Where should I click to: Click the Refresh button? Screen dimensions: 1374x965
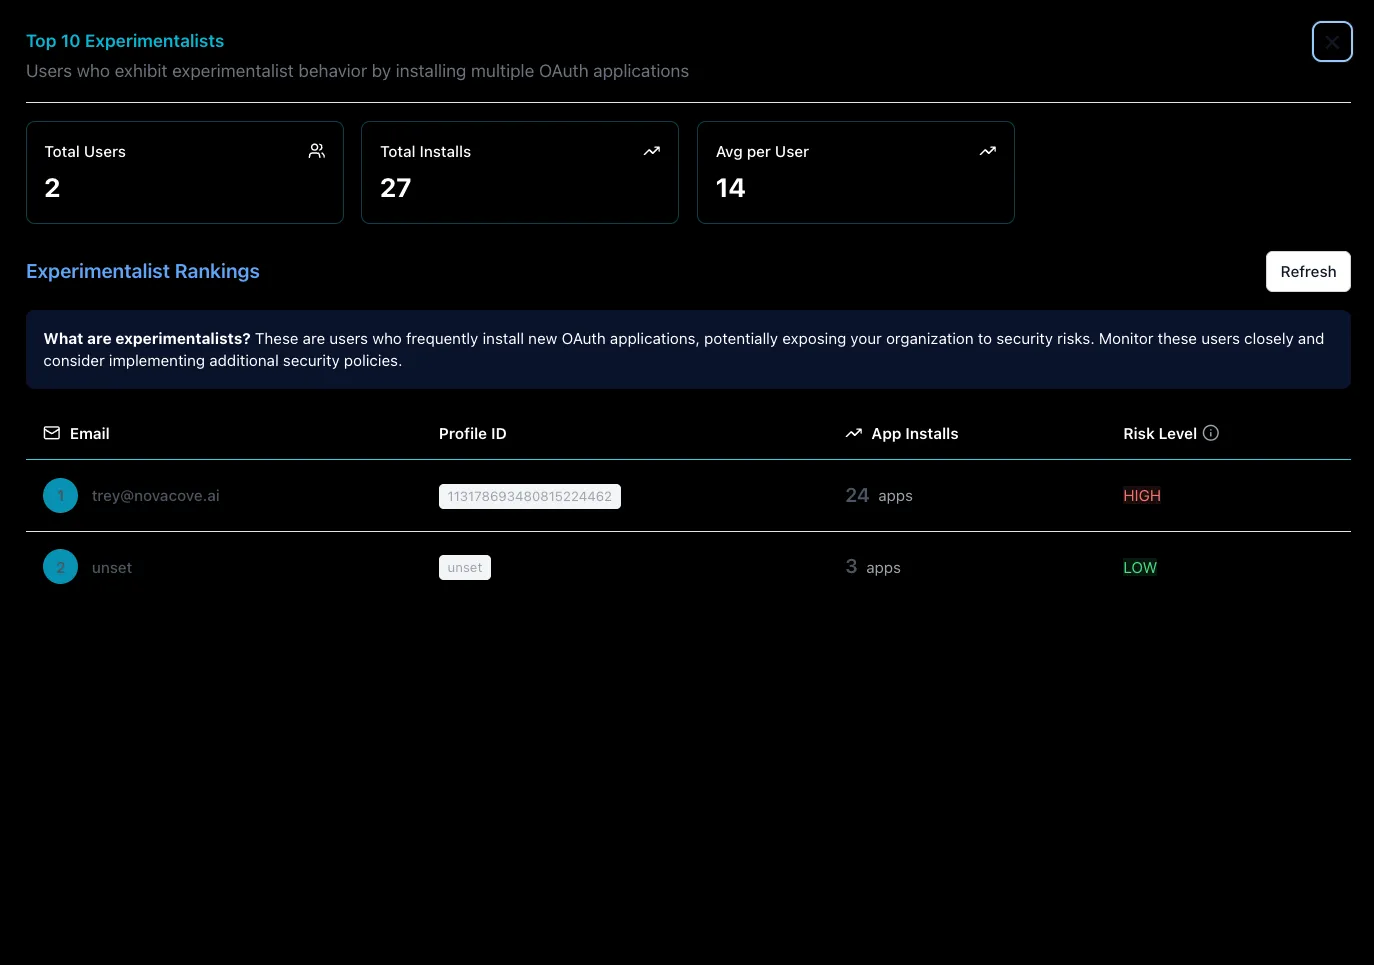coord(1307,272)
